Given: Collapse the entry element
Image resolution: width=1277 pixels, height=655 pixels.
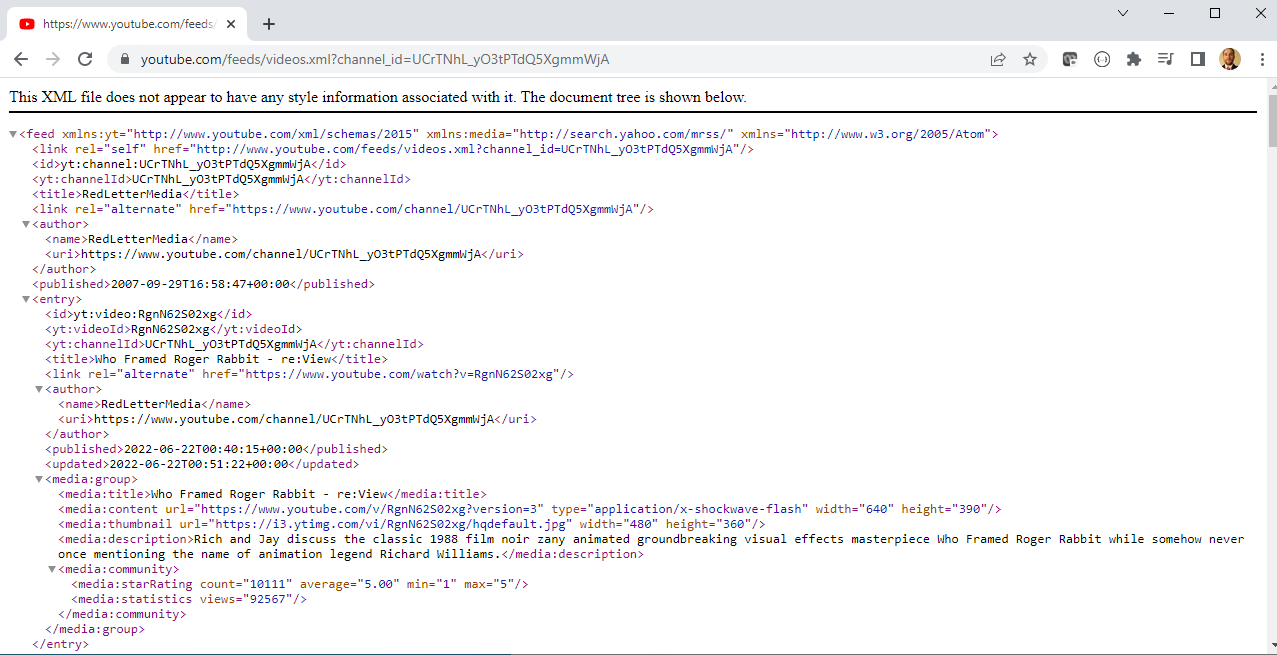Looking at the screenshot, I should point(26,299).
